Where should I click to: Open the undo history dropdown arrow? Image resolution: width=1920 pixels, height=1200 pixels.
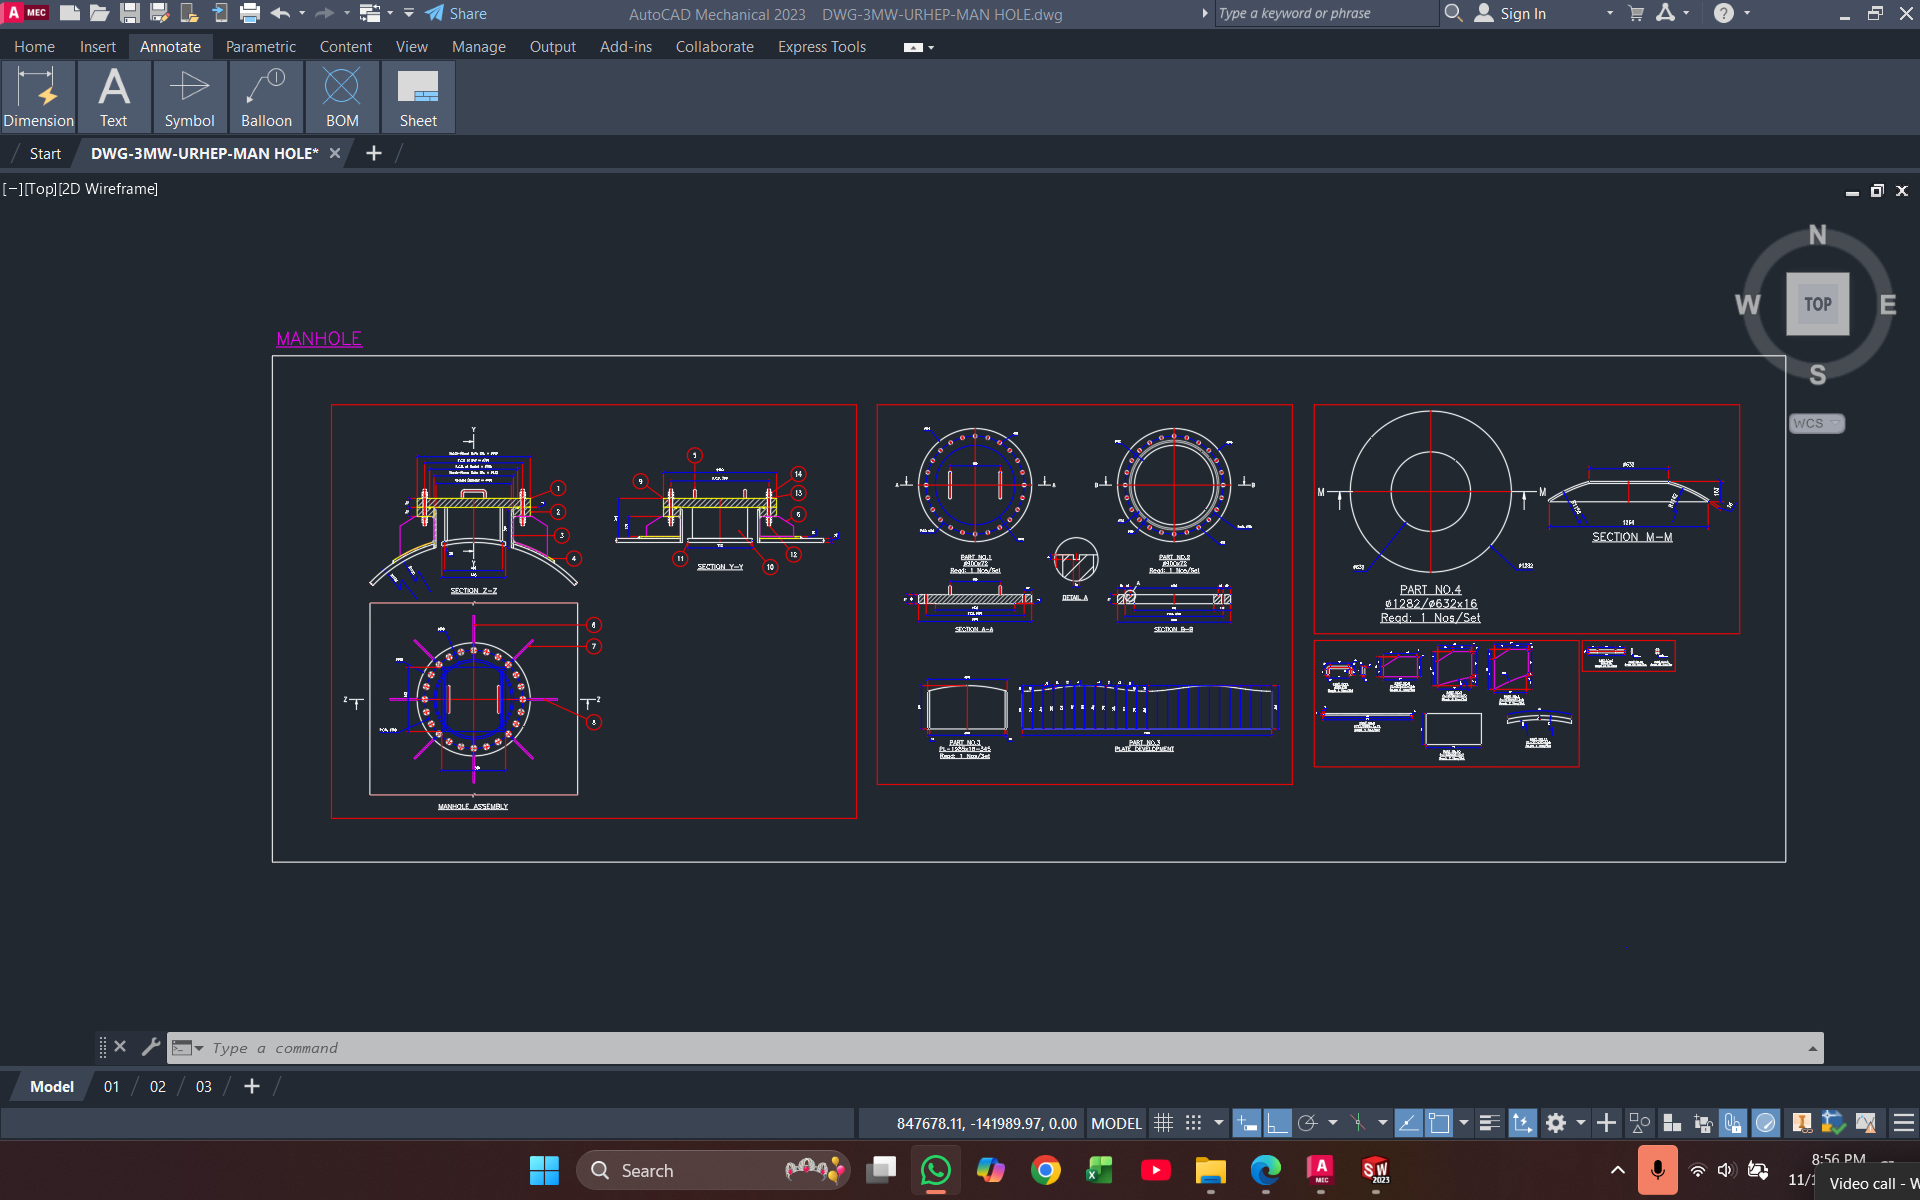click(x=302, y=14)
